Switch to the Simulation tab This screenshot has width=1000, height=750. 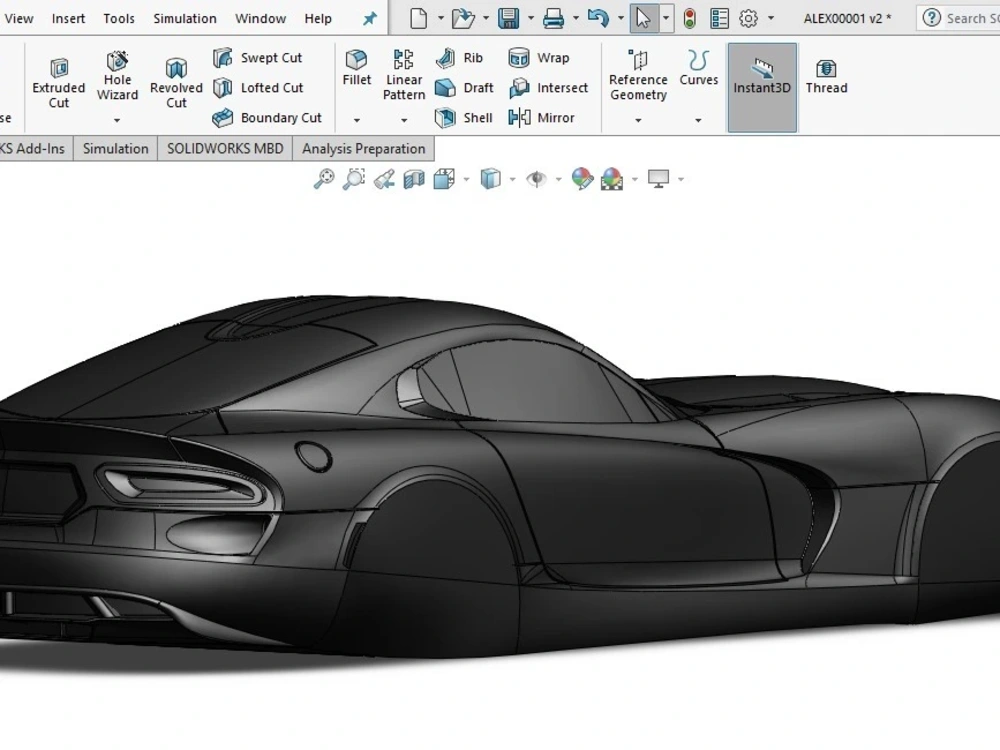click(114, 148)
